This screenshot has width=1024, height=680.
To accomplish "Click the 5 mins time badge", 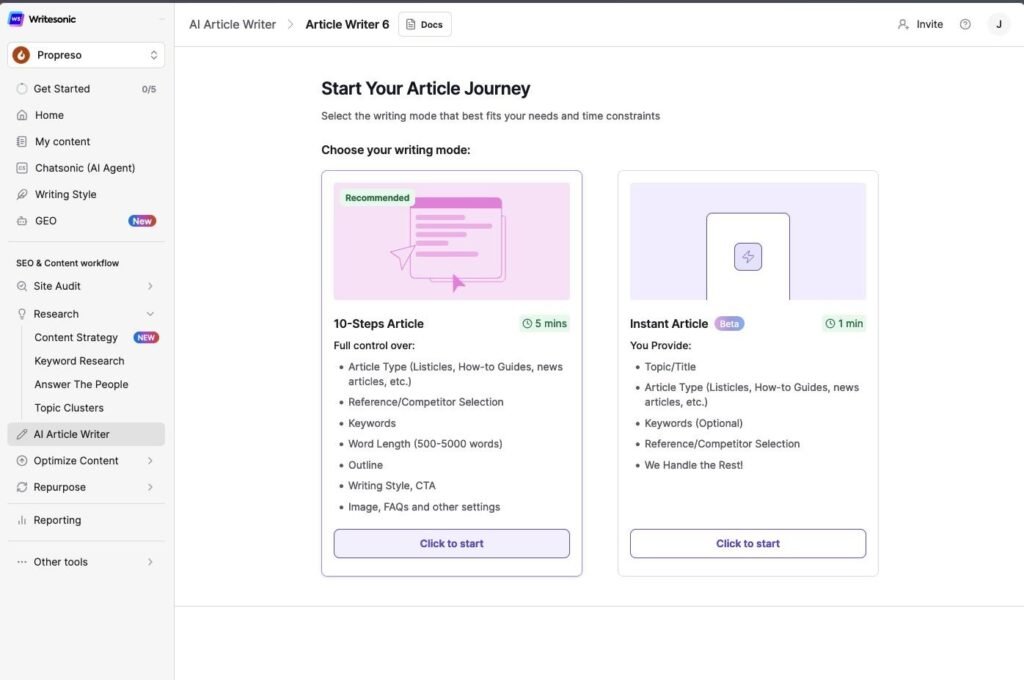I will (545, 323).
